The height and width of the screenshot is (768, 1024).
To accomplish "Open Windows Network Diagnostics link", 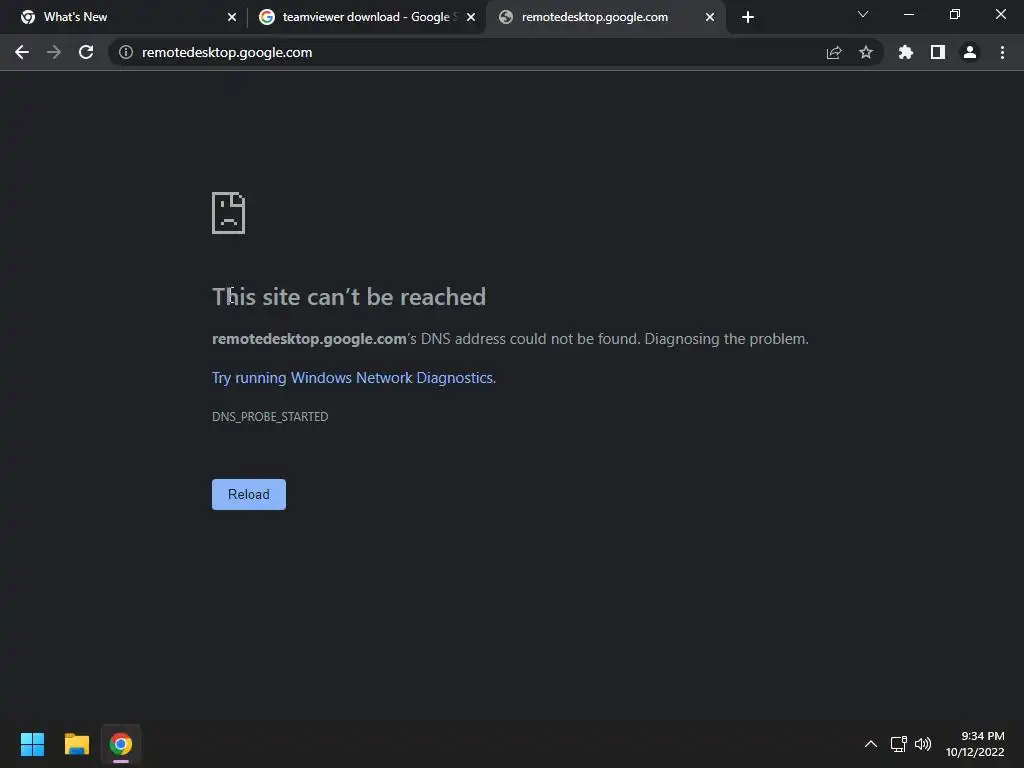I will click(354, 378).
